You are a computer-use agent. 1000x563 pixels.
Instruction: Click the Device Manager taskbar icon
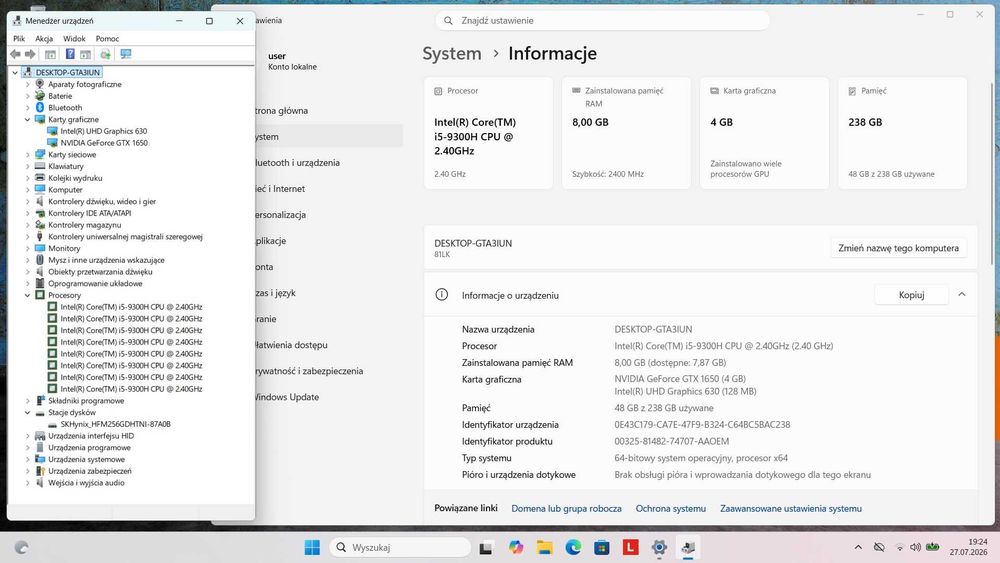(x=688, y=547)
